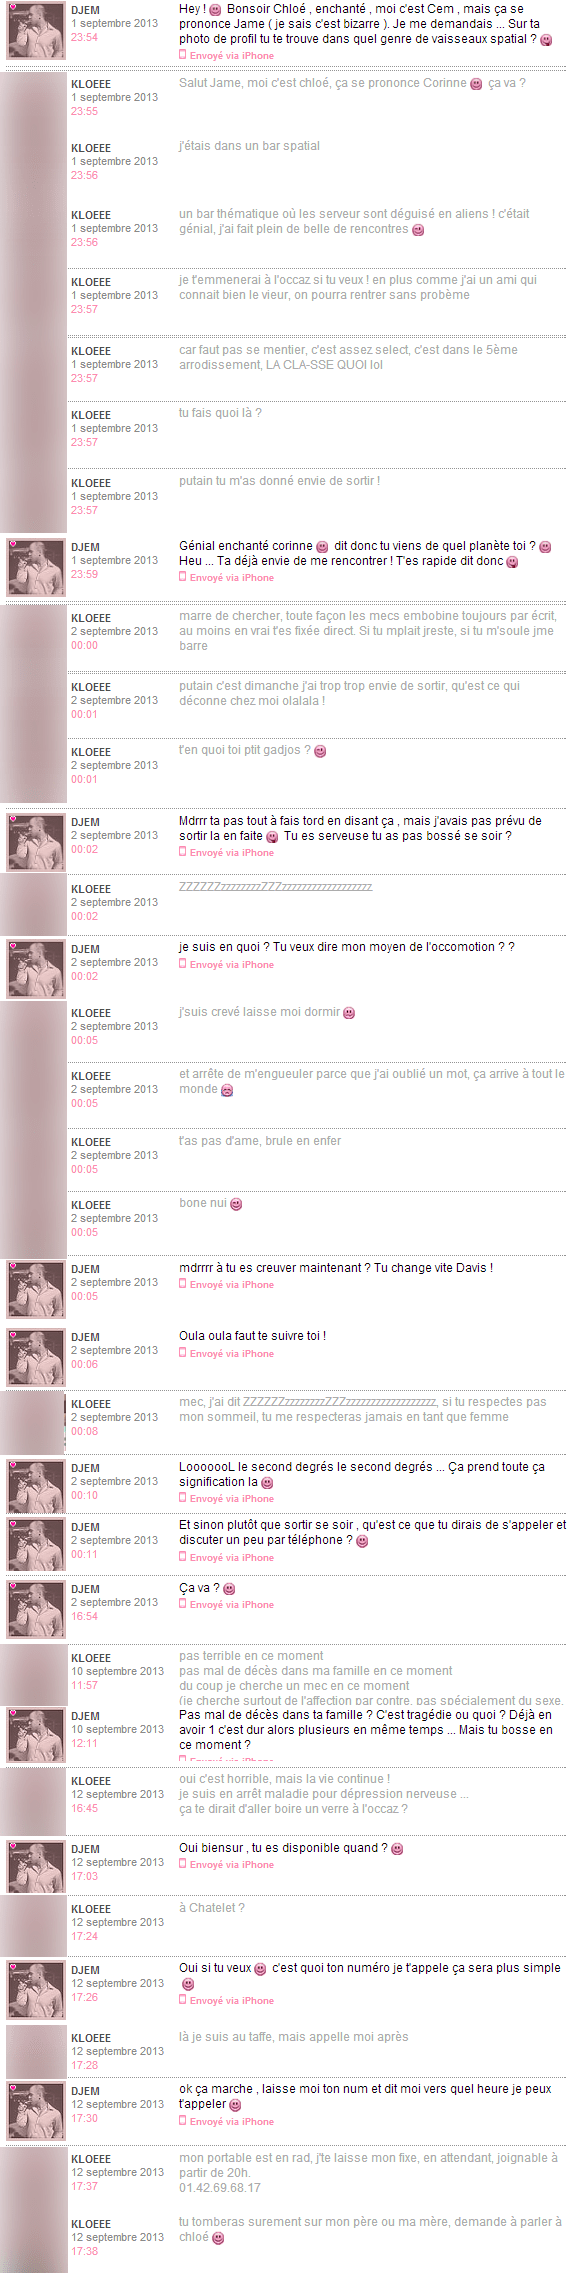Screen dimensions: 573x2273
Task: Click the phone icon under the 23:54 message
Action: (182, 55)
